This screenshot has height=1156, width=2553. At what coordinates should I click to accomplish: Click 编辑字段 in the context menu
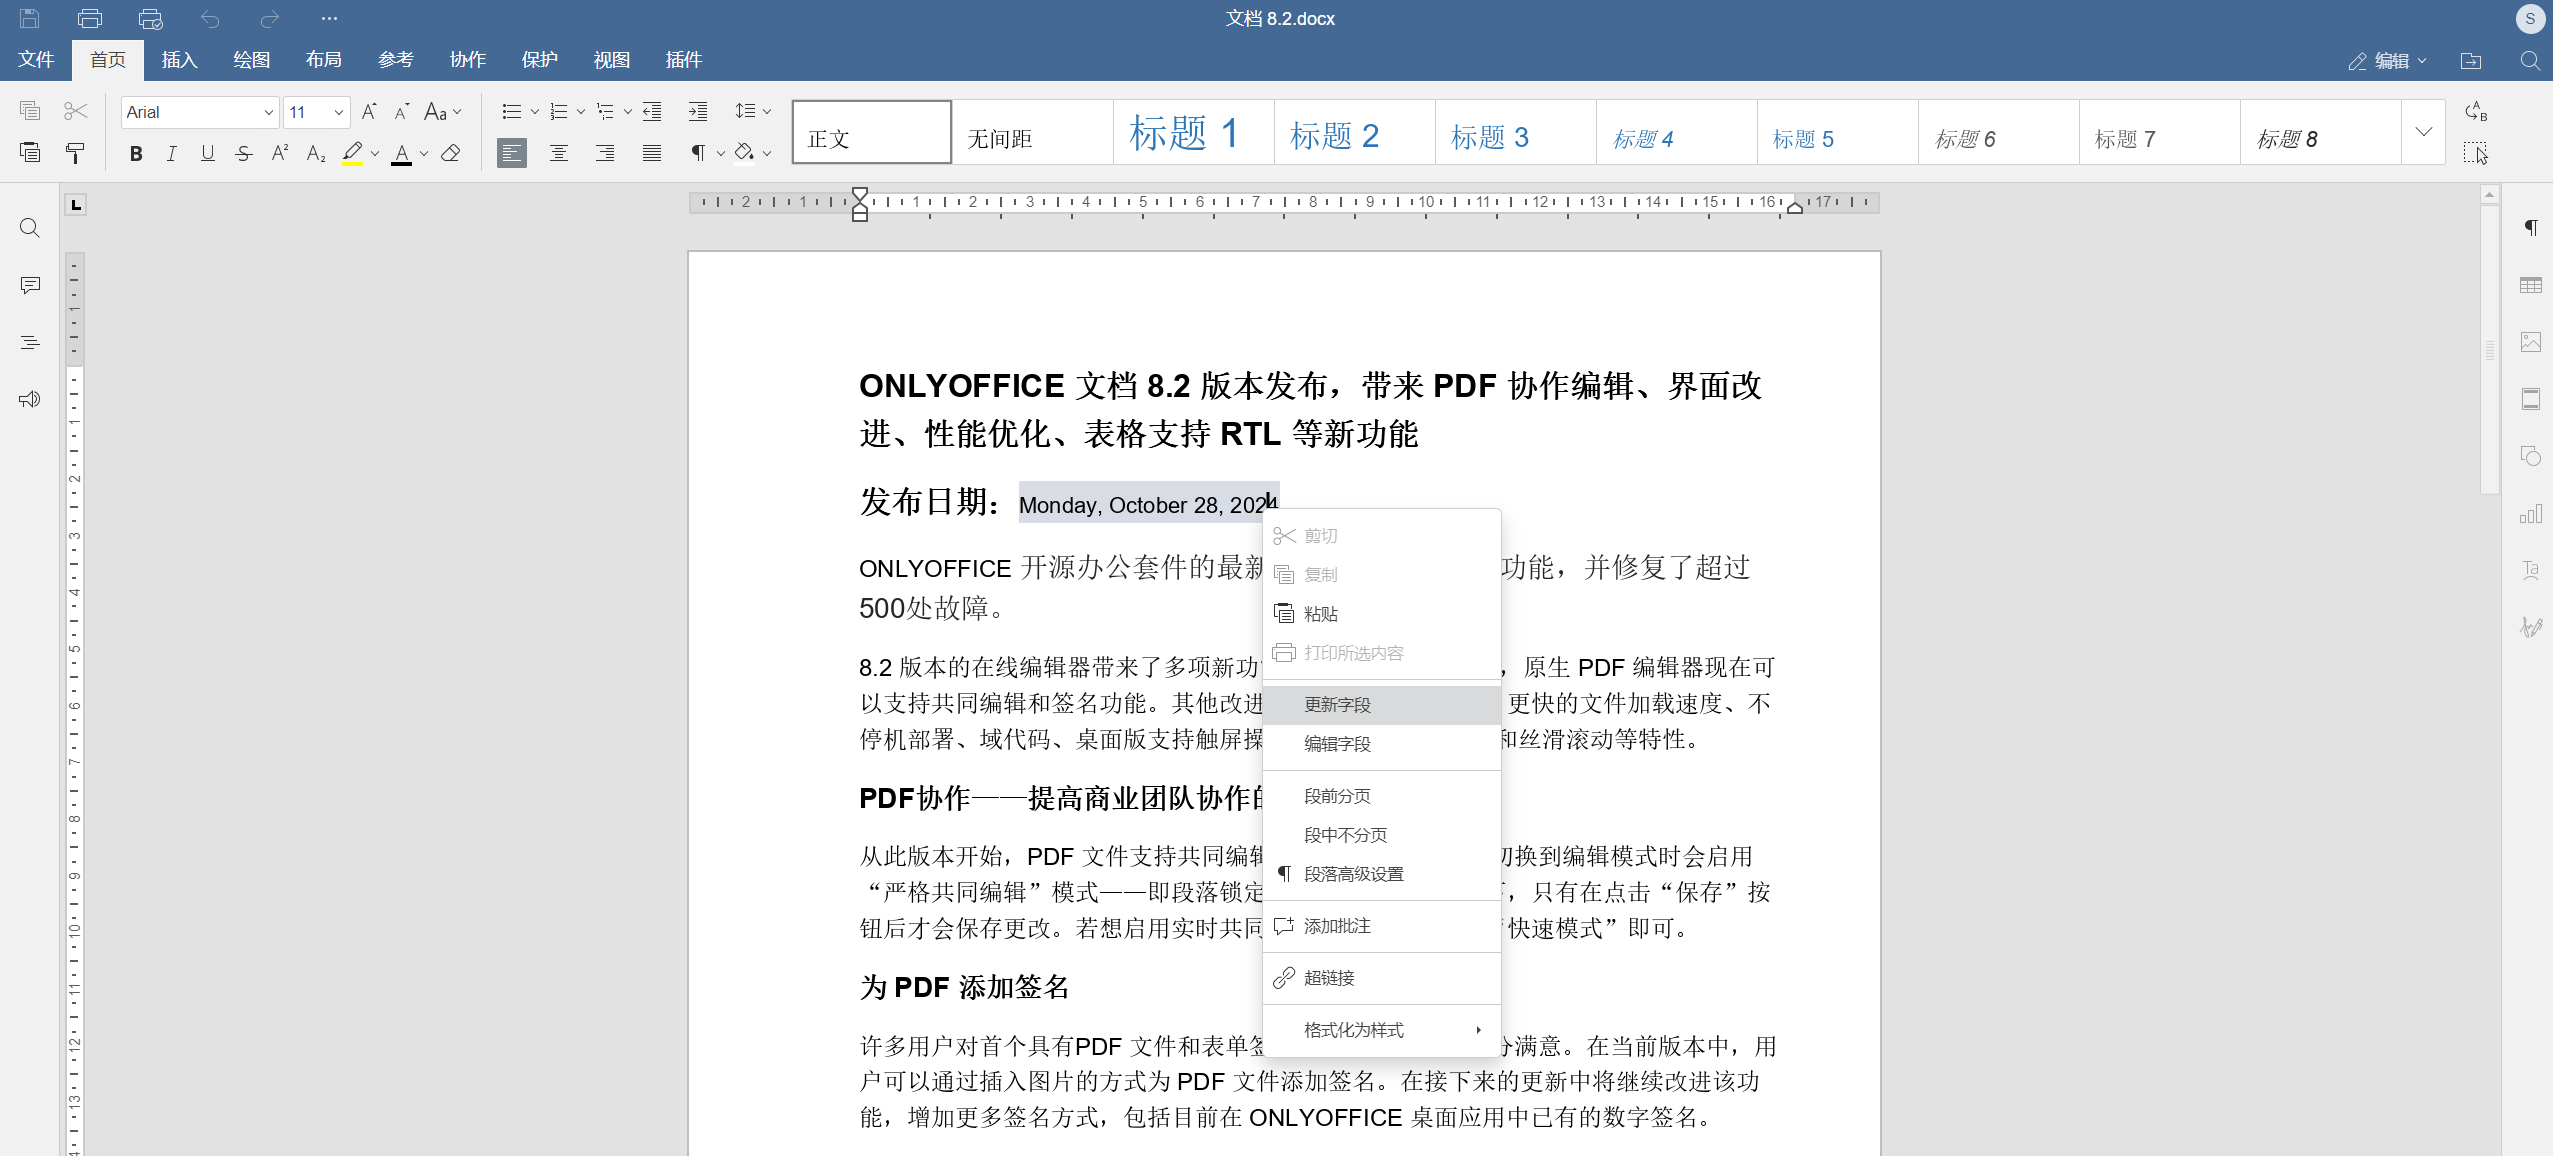click(1337, 744)
